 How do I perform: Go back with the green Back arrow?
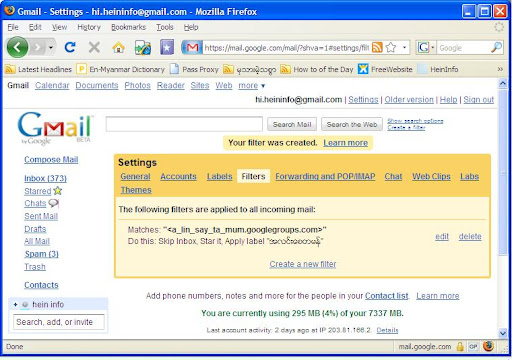(x=17, y=47)
